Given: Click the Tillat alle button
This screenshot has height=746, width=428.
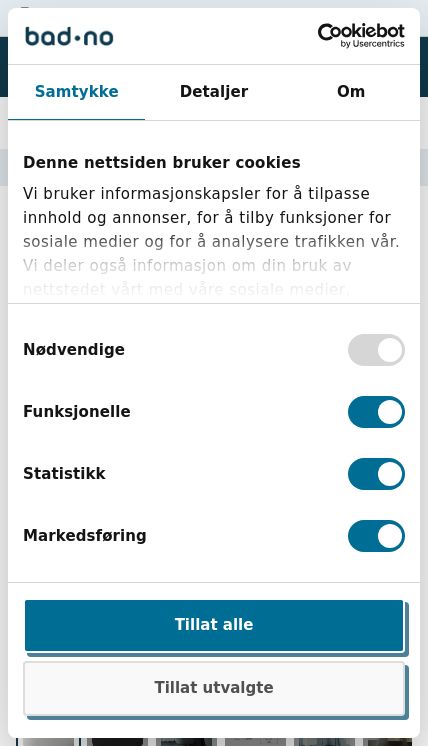Looking at the screenshot, I should 214,625.
